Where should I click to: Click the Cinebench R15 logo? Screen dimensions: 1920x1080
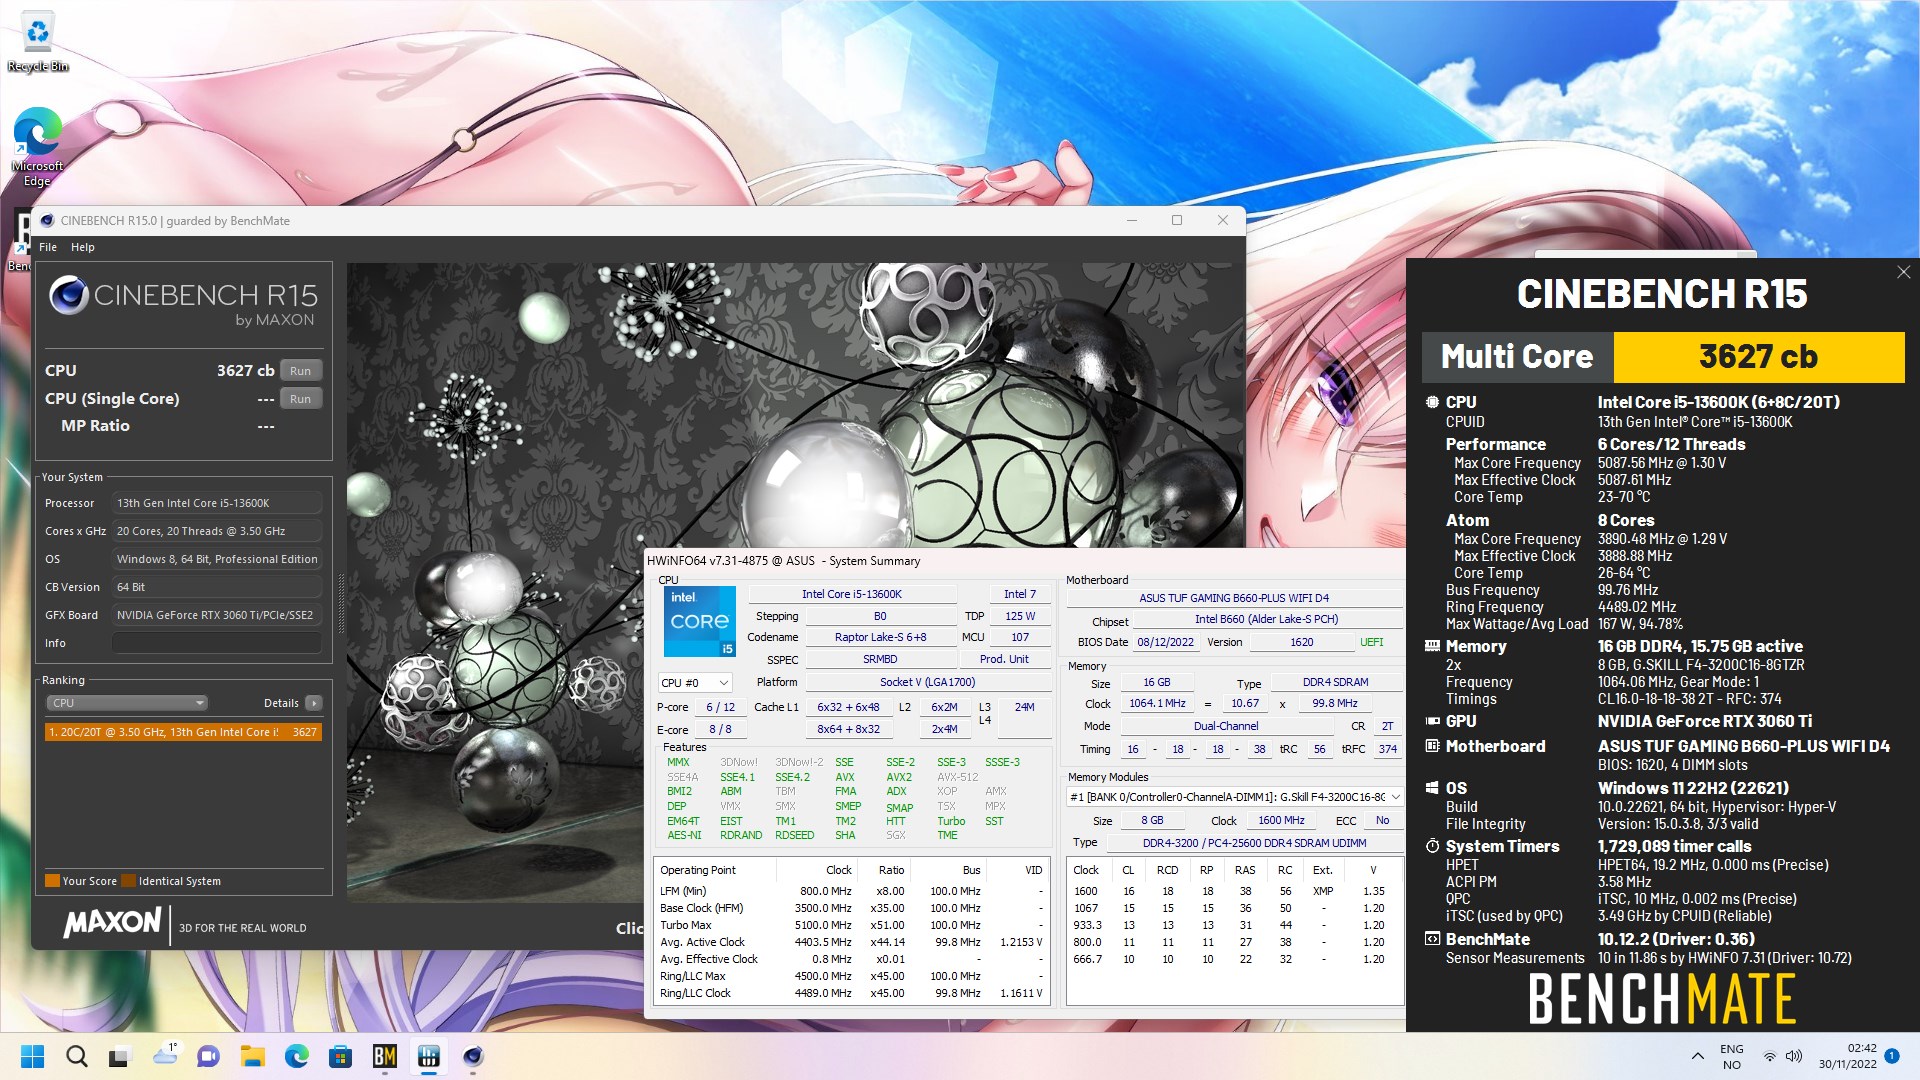(183, 300)
